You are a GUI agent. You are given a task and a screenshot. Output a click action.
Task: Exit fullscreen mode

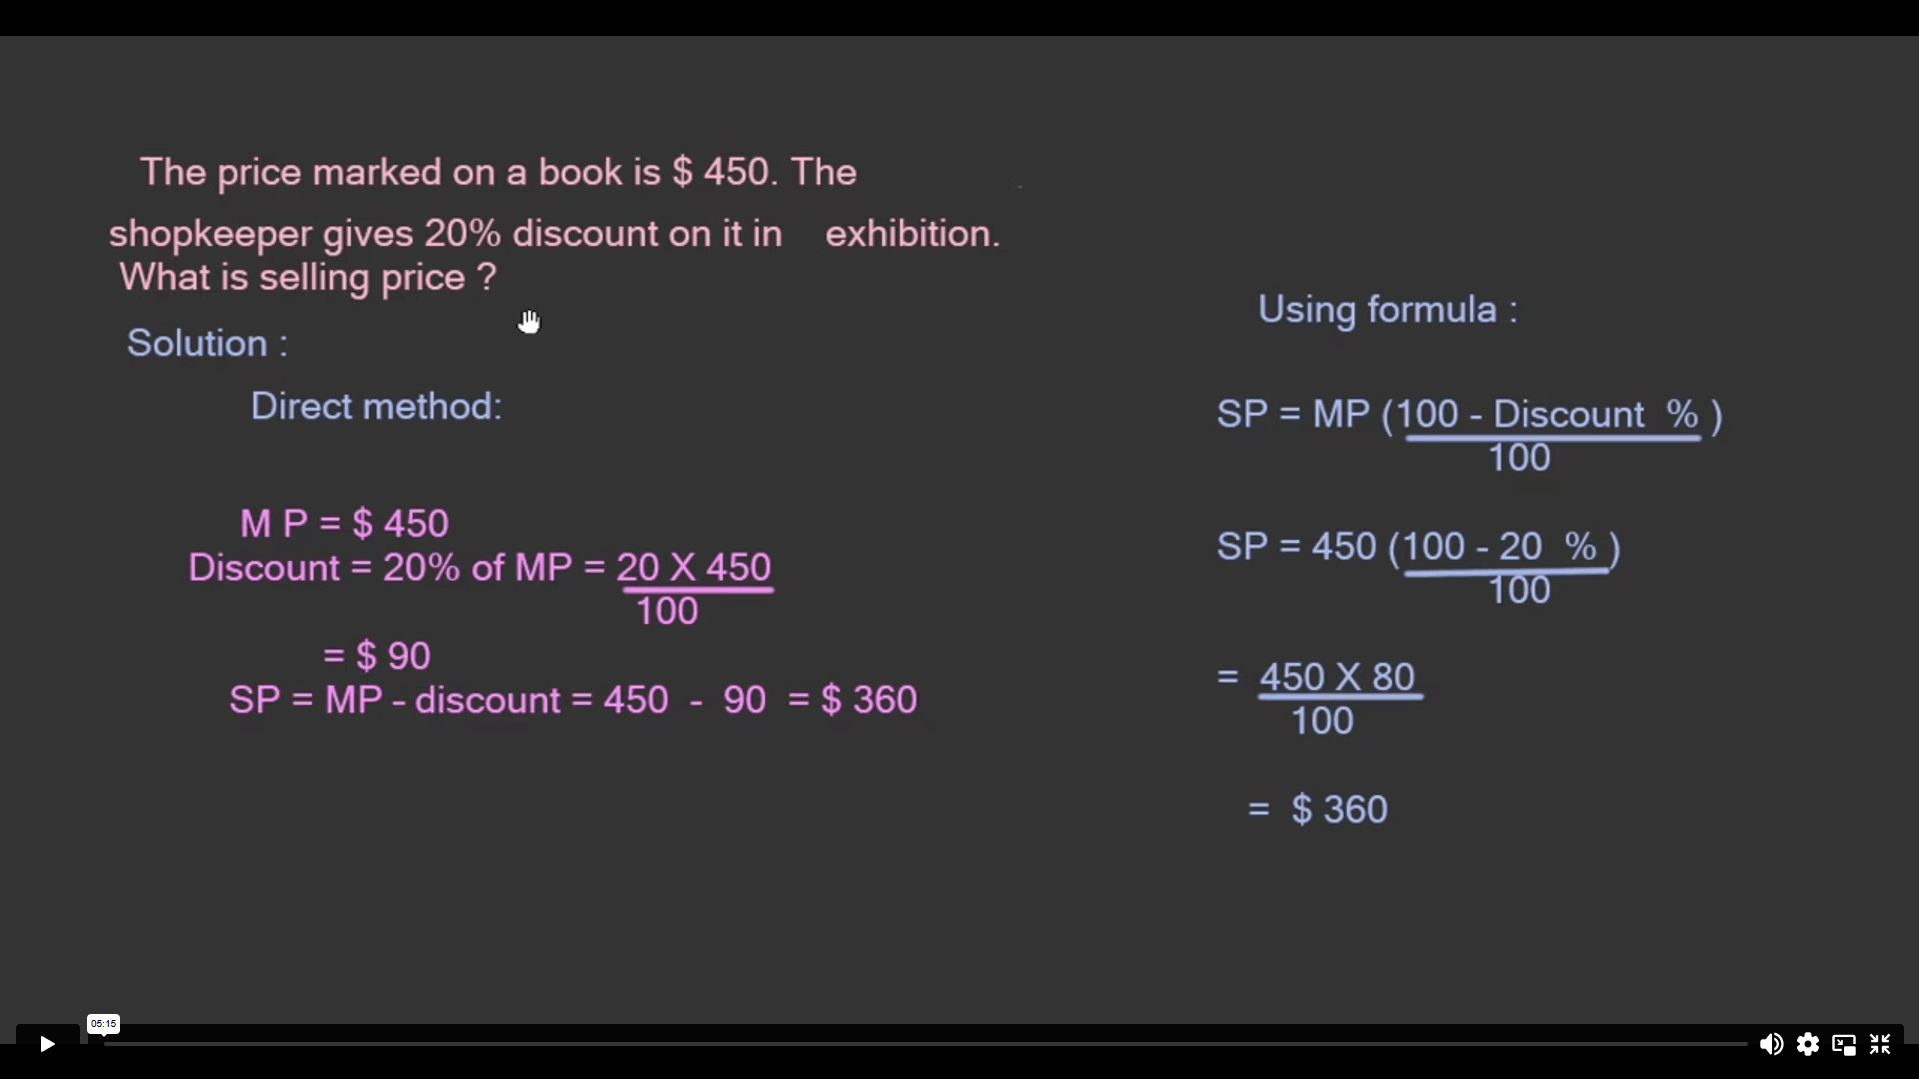(x=1880, y=1044)
